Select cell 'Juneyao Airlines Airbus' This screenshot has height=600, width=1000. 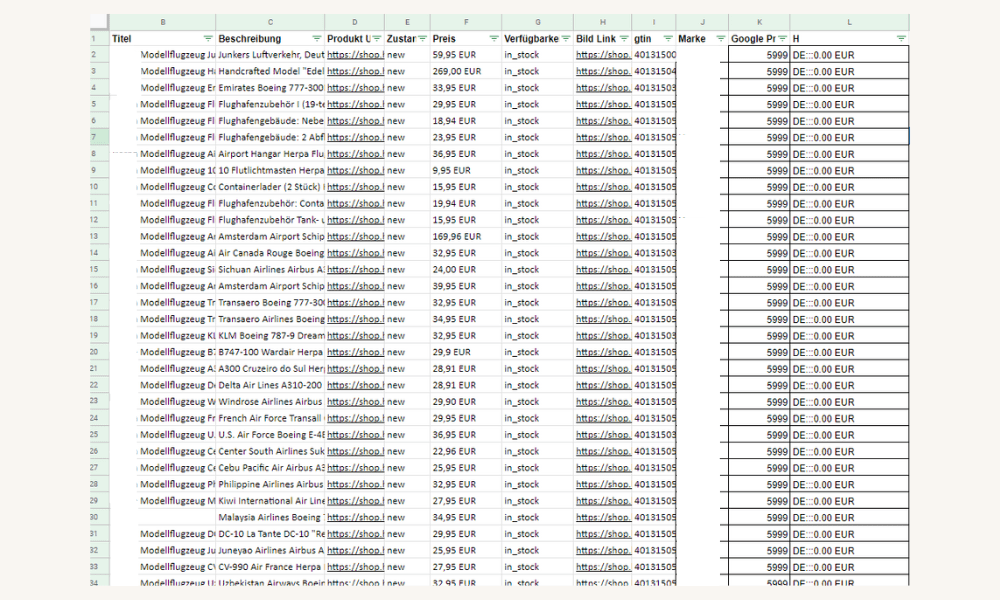(x=270, y=550)
